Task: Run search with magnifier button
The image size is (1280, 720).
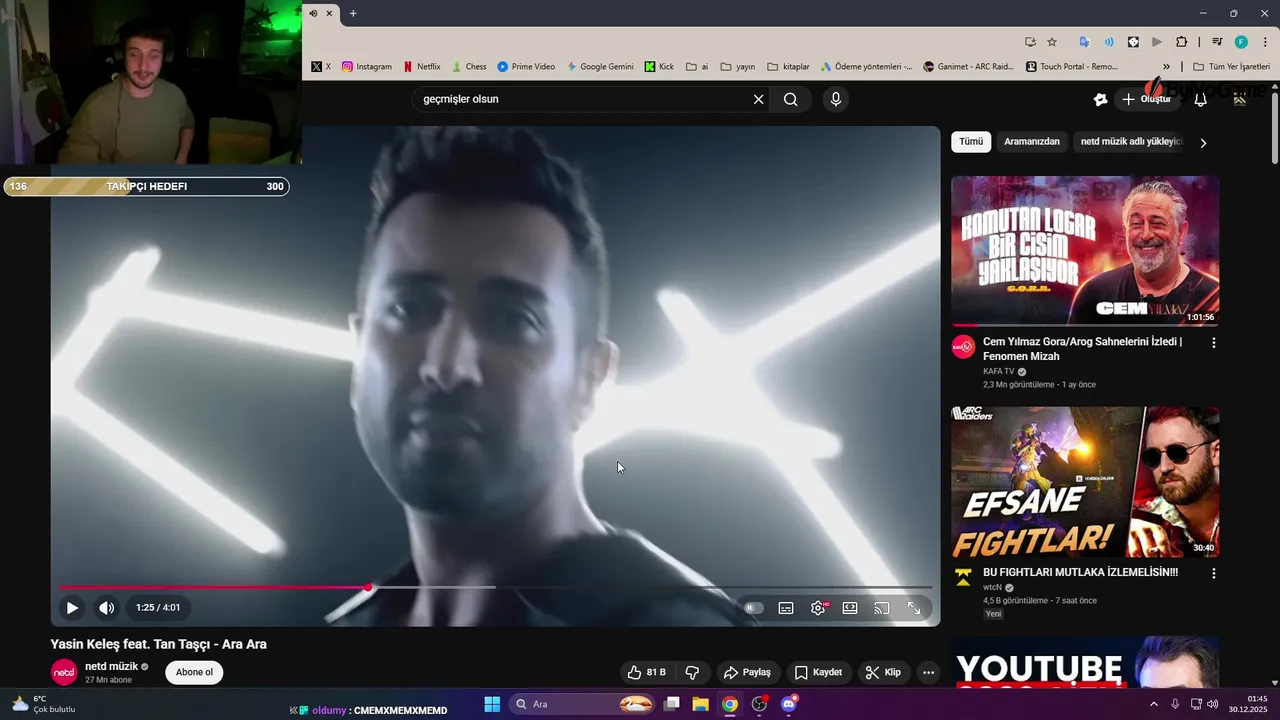Action: pyautogui.click(x=791, y=99)
